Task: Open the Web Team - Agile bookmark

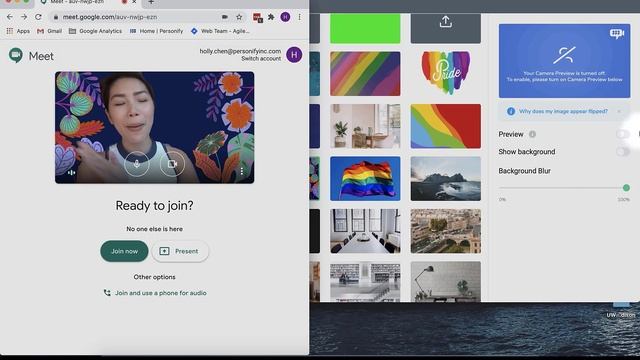Action: (220, 31)
